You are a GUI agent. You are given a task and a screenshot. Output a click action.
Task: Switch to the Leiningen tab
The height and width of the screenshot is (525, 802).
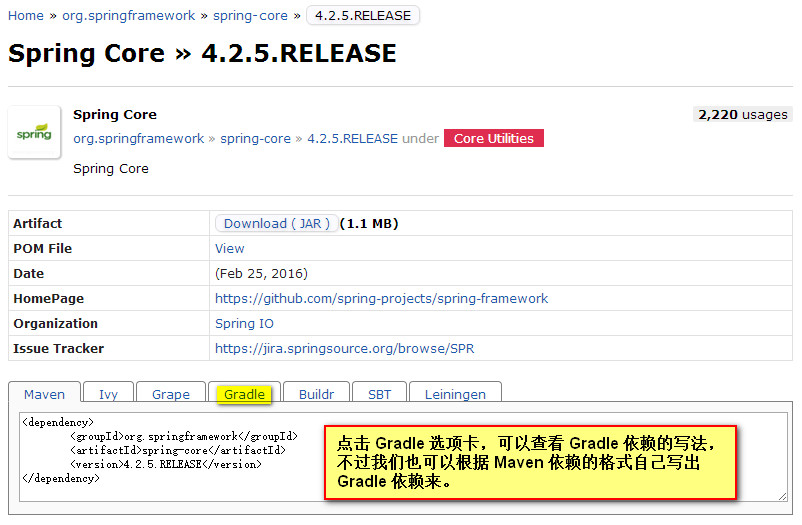click(x=455, y=393)
